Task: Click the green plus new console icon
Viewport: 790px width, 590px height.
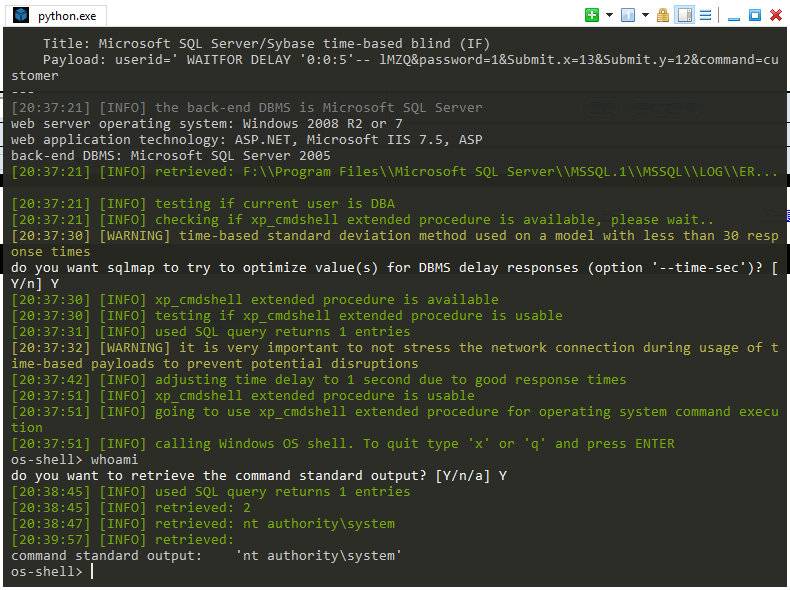Action: 592,15
